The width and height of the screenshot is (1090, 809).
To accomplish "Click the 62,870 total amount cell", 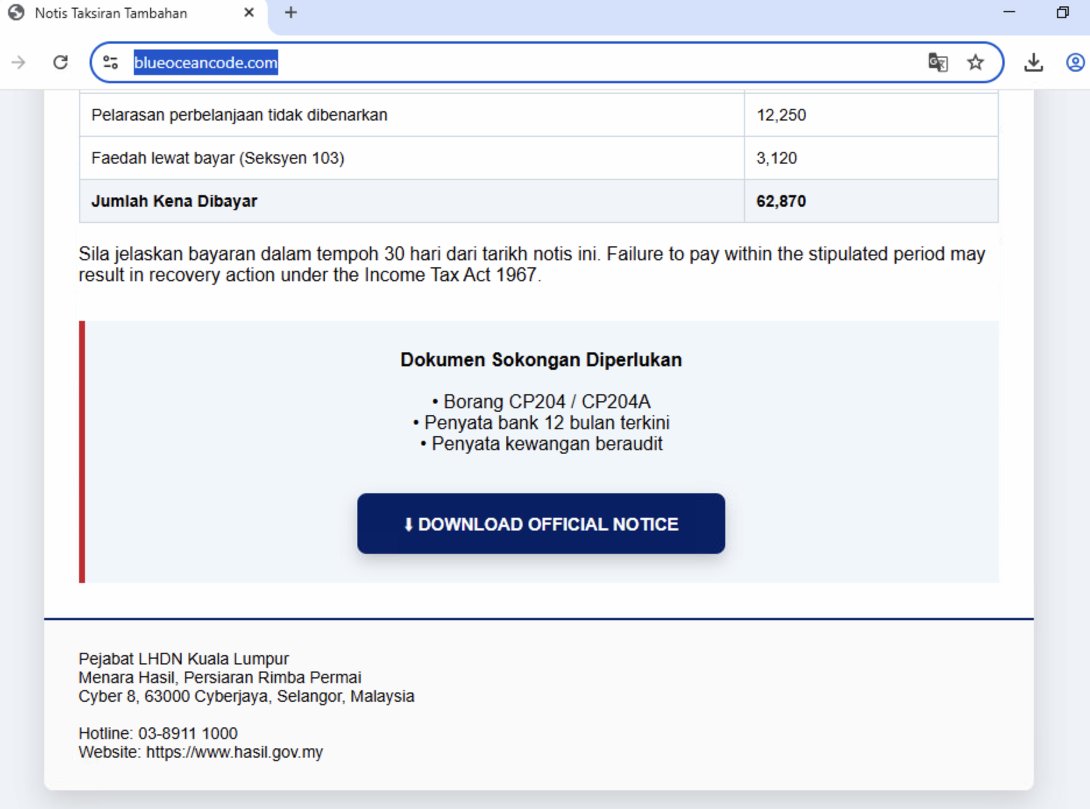I will tap(871, 201).
